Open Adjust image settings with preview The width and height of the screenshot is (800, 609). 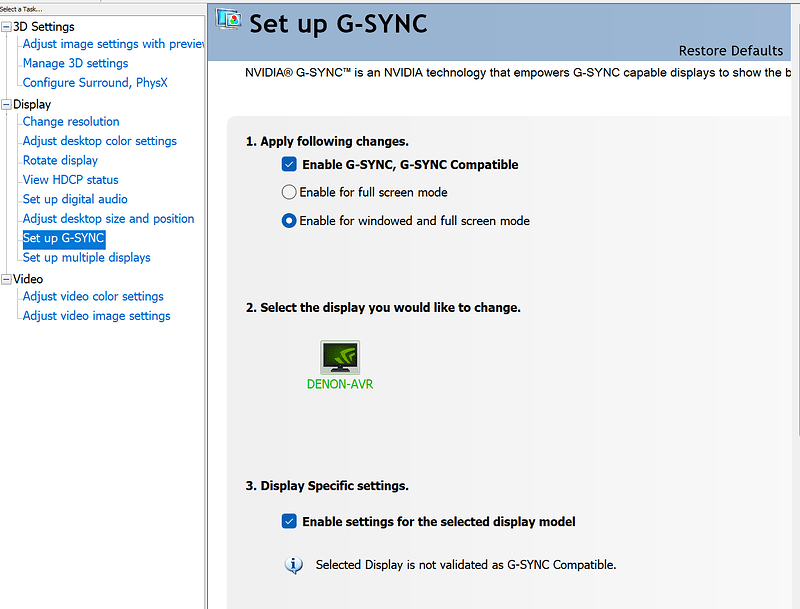coord(113,44)
